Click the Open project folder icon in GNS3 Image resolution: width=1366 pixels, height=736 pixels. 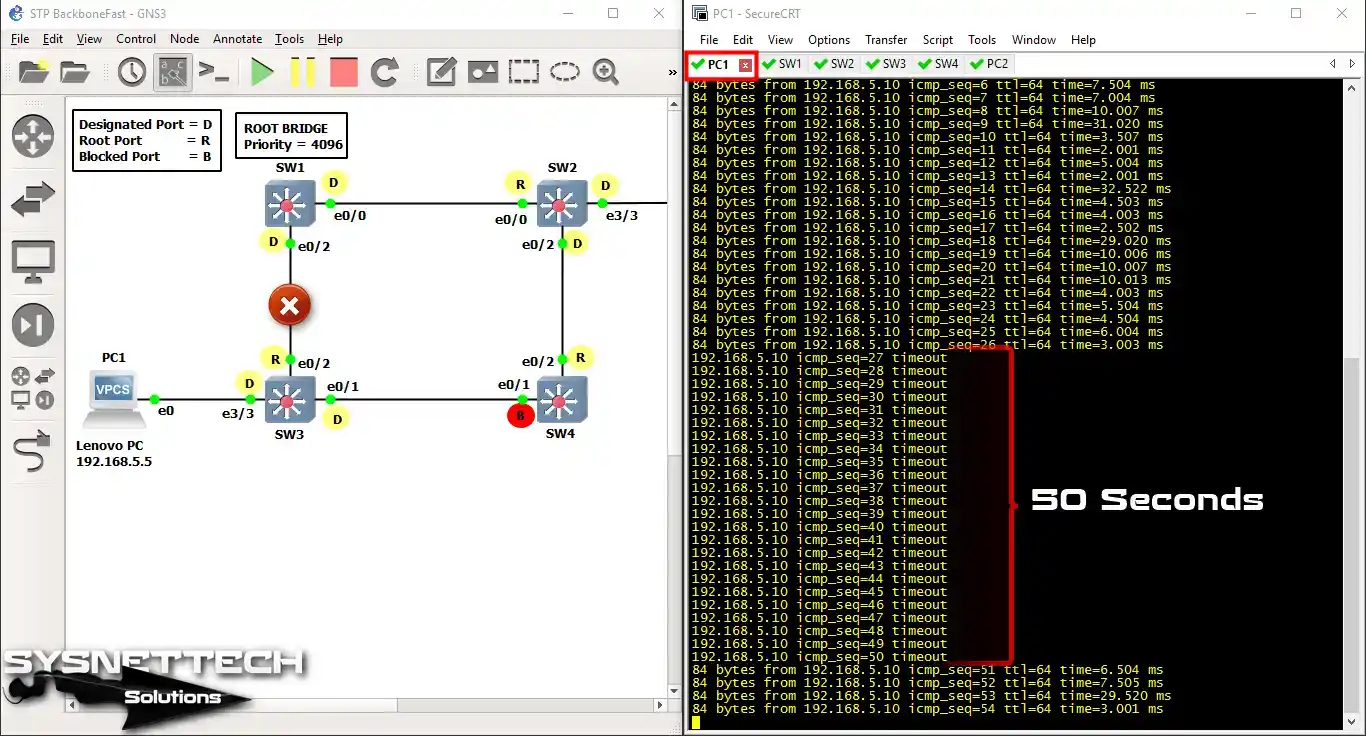(x=75, y=71)
